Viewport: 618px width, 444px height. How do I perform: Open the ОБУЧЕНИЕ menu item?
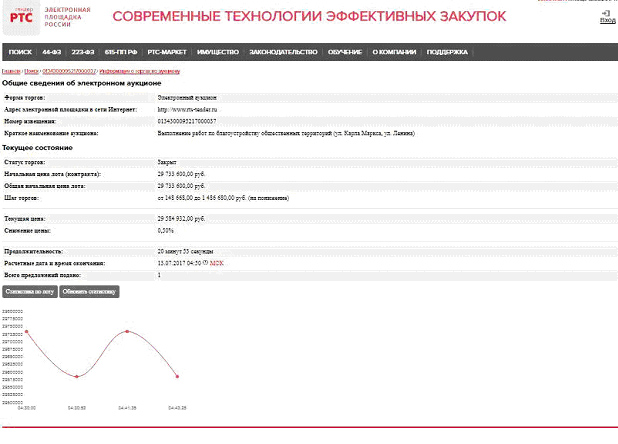[345, 52]
